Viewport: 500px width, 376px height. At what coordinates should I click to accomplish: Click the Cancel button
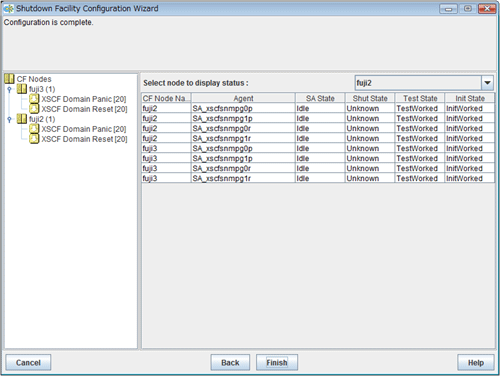pyautogui.click(x=28, y=362)
